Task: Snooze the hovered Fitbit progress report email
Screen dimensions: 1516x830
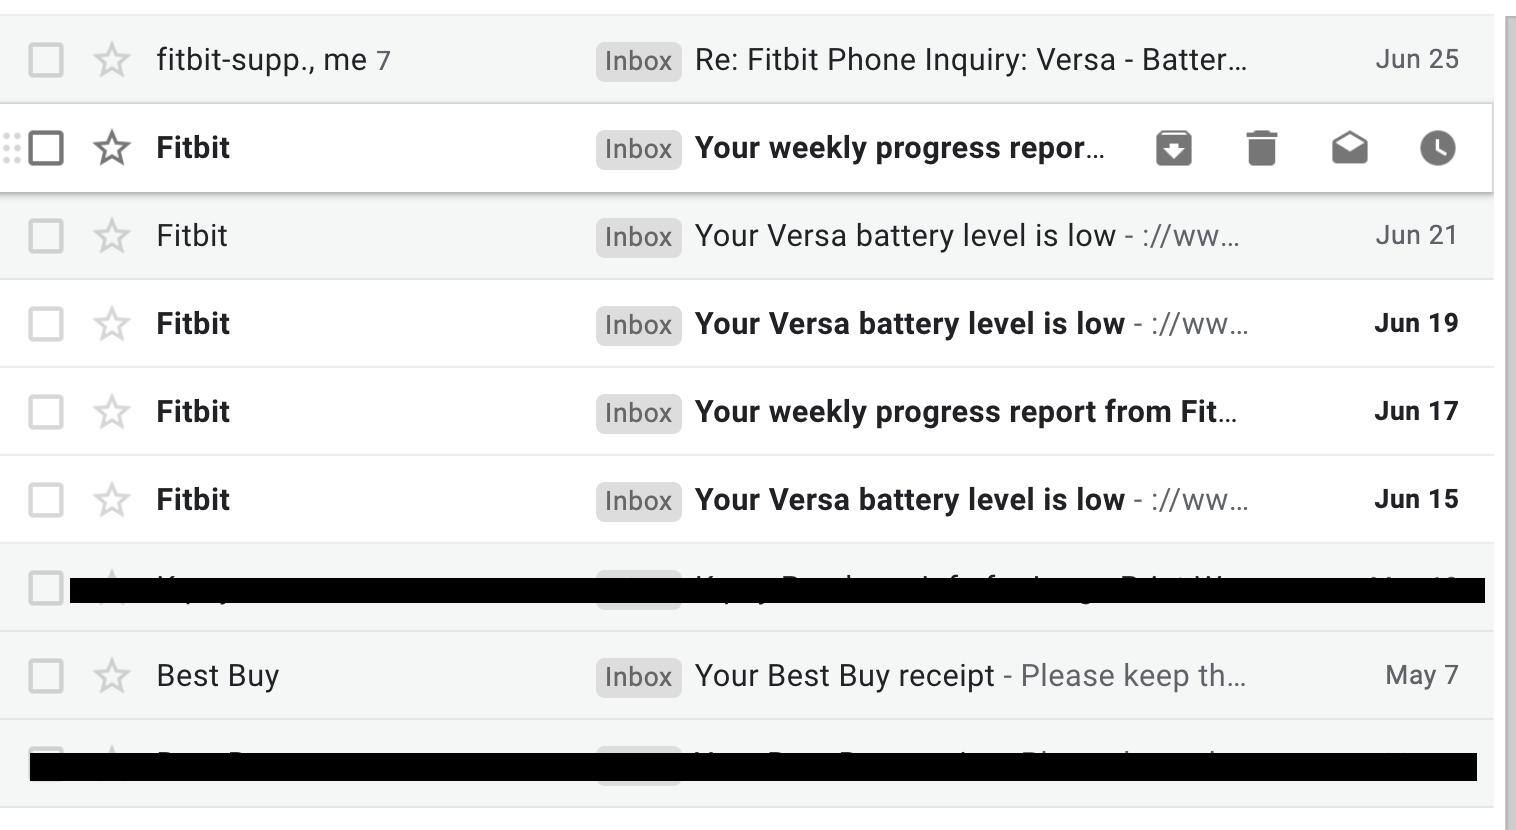Action: tap(1437, 148)
